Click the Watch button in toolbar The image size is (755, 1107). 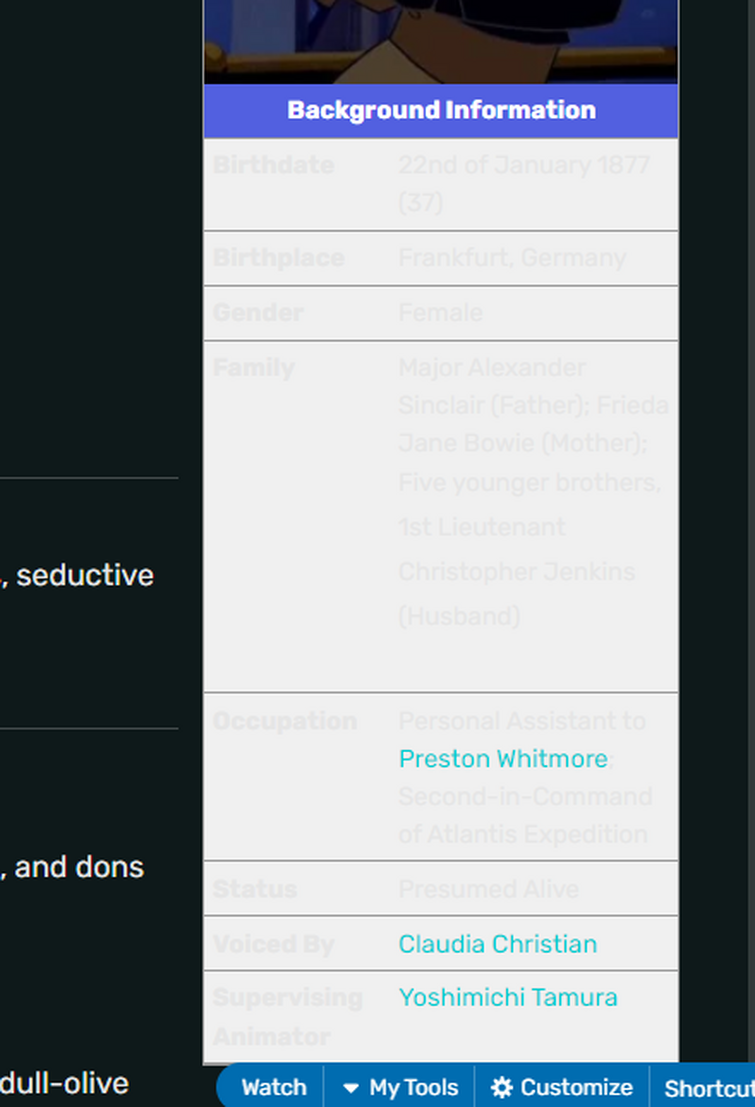coord(274,1087)
